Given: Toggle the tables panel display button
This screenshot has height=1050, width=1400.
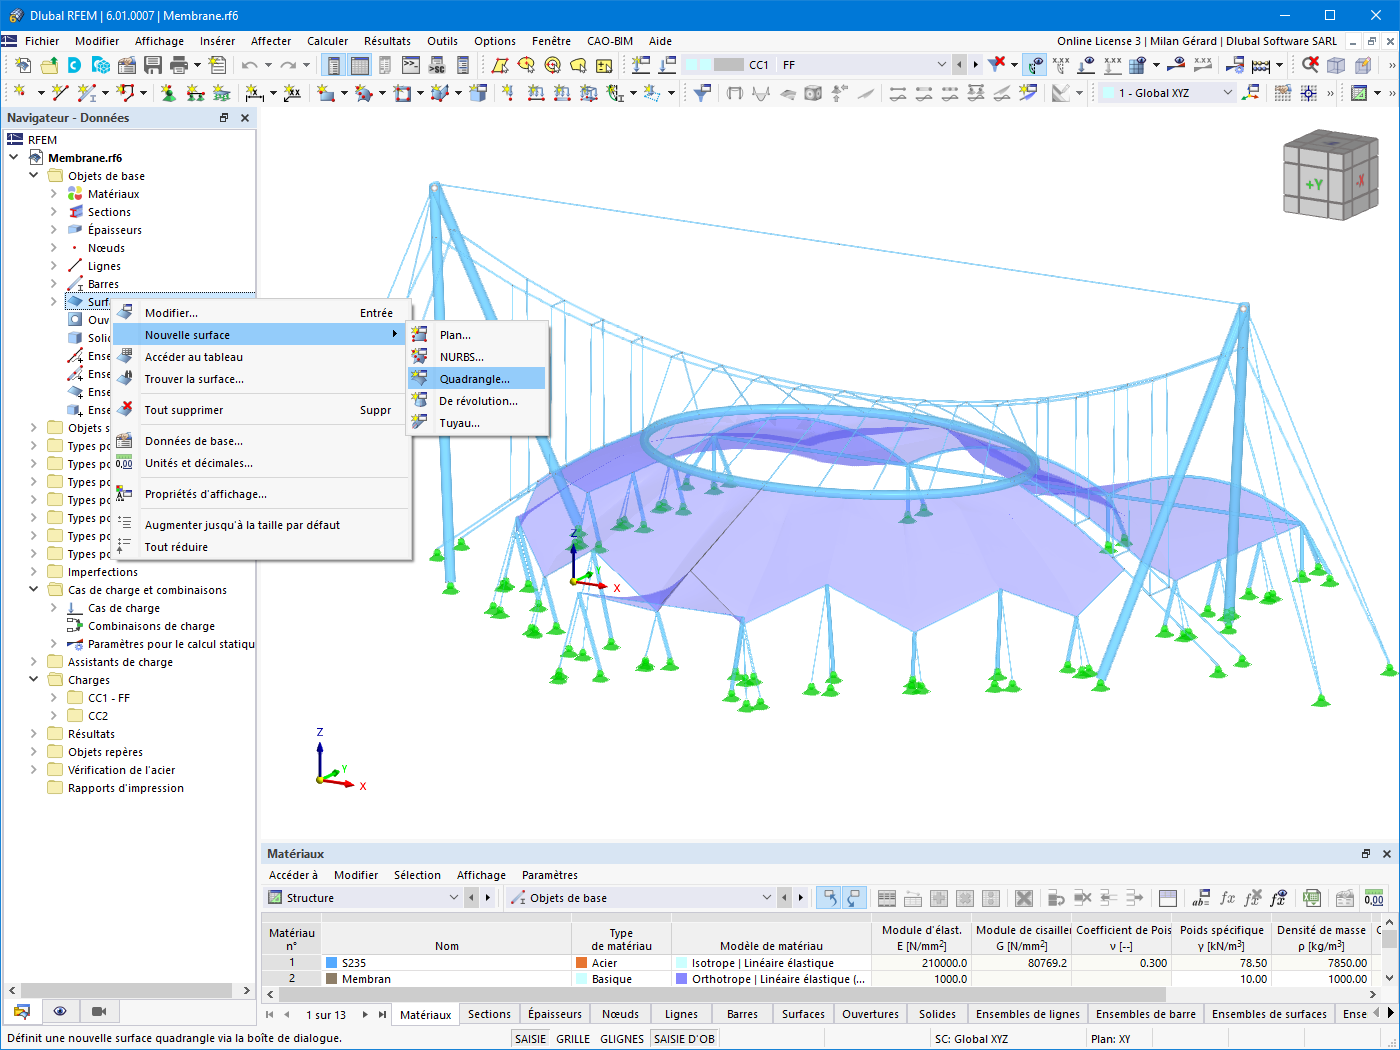Looking at the screenshot, I should (x=359, y=65).
